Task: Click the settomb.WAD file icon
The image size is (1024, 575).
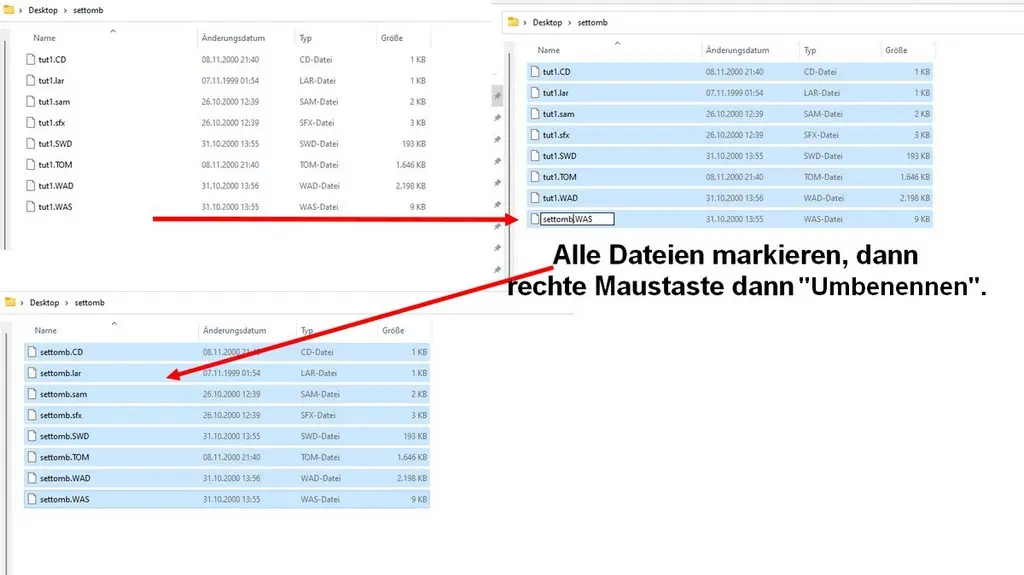Action: (x=32, y=478)
